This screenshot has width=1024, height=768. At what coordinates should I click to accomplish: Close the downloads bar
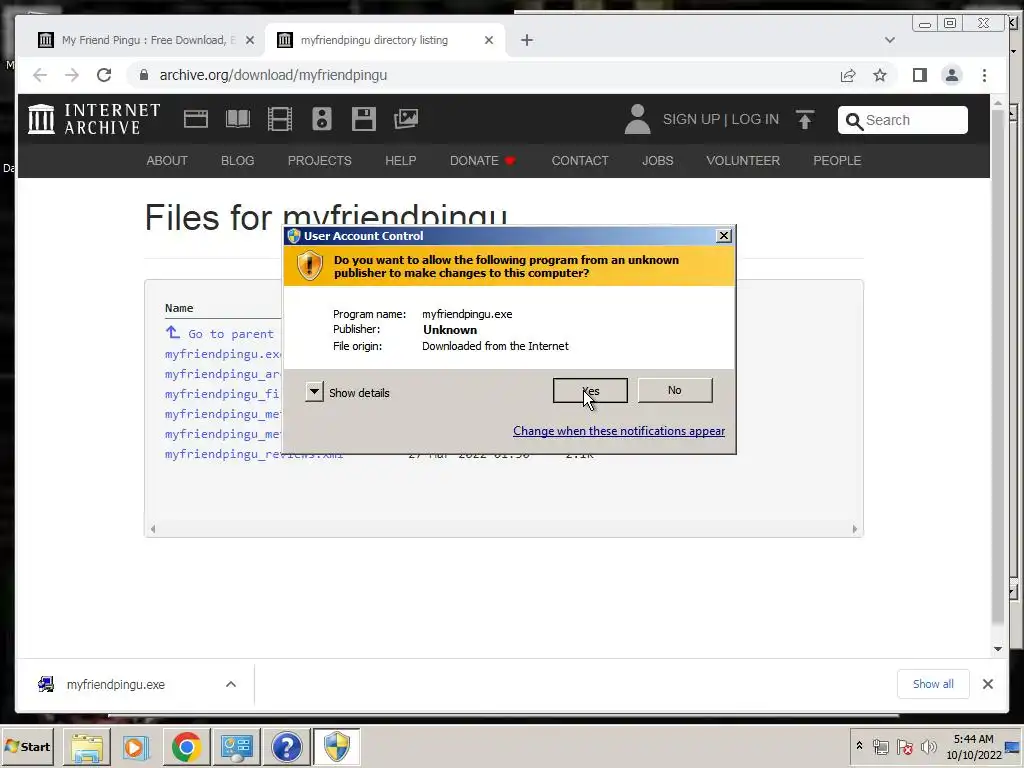[x=987, y=684]
